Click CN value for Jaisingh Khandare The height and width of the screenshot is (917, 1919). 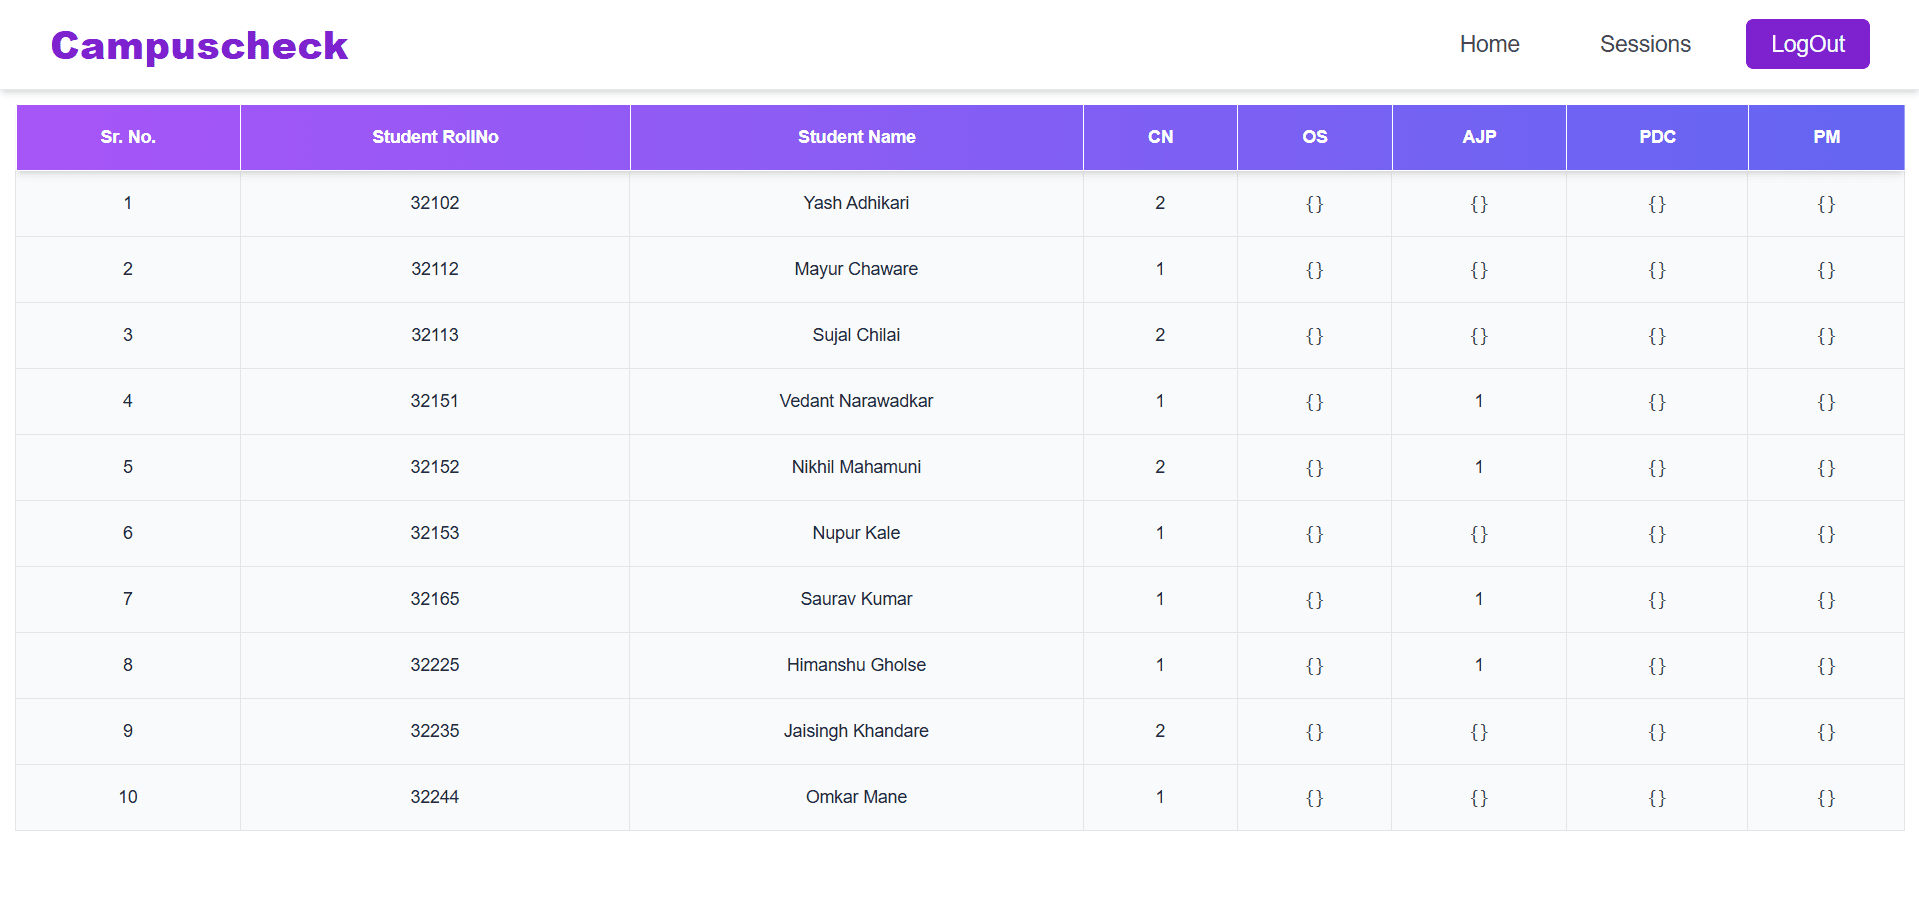click(x=1160, y=731)
